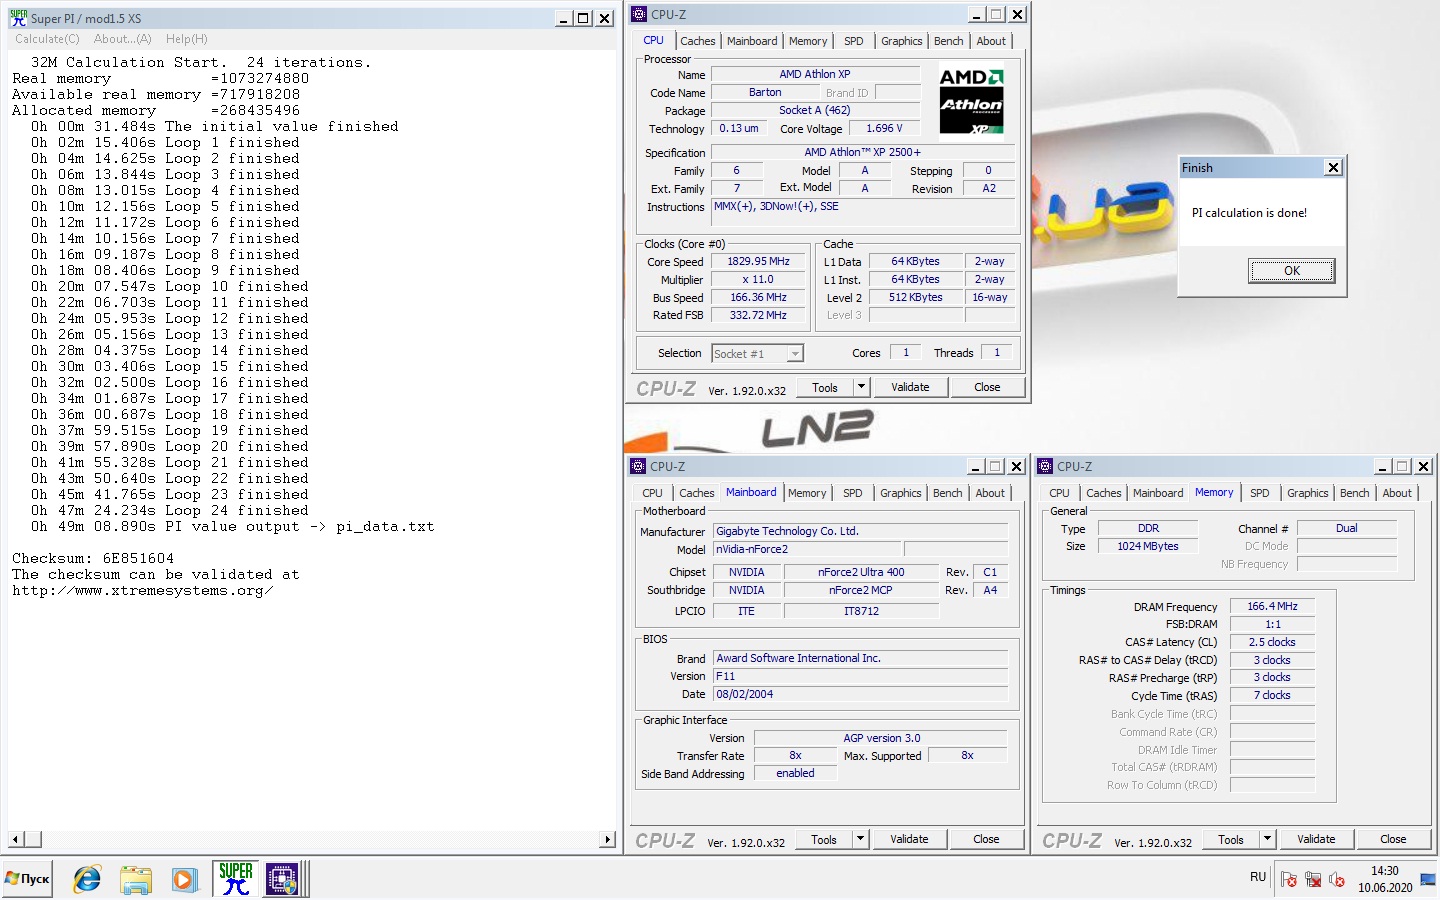This screenshot has height=900, width=1440.
Task: Click the muted volume tray icon
Action: pyautogui.click(x=1337, y=880)
